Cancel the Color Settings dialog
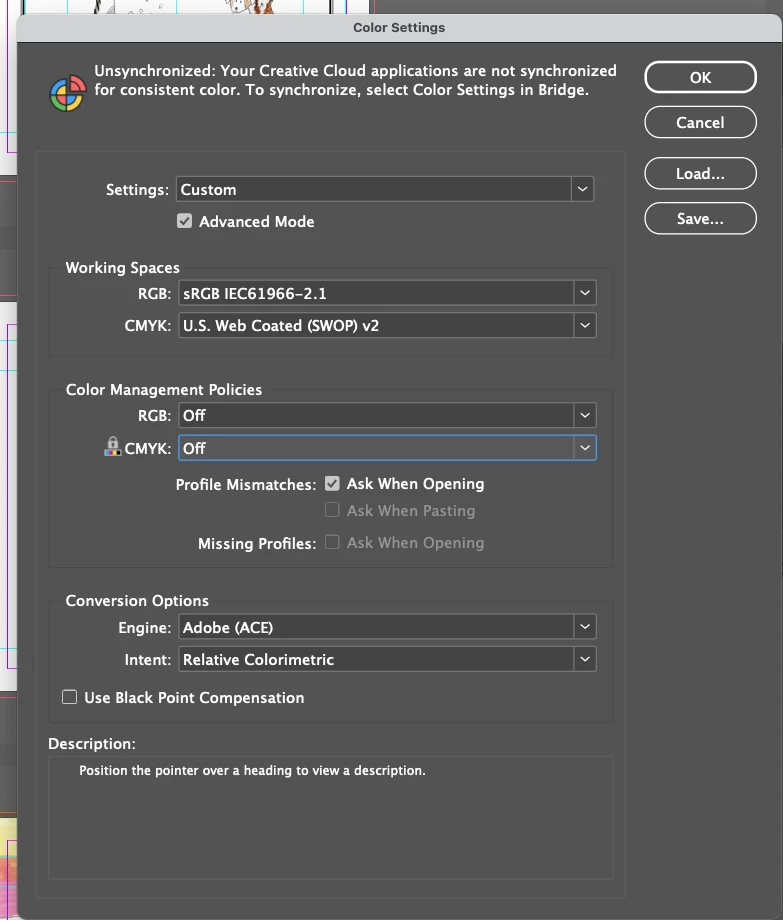The height and width of the screenshot is (920, 783). coord(700,123)
